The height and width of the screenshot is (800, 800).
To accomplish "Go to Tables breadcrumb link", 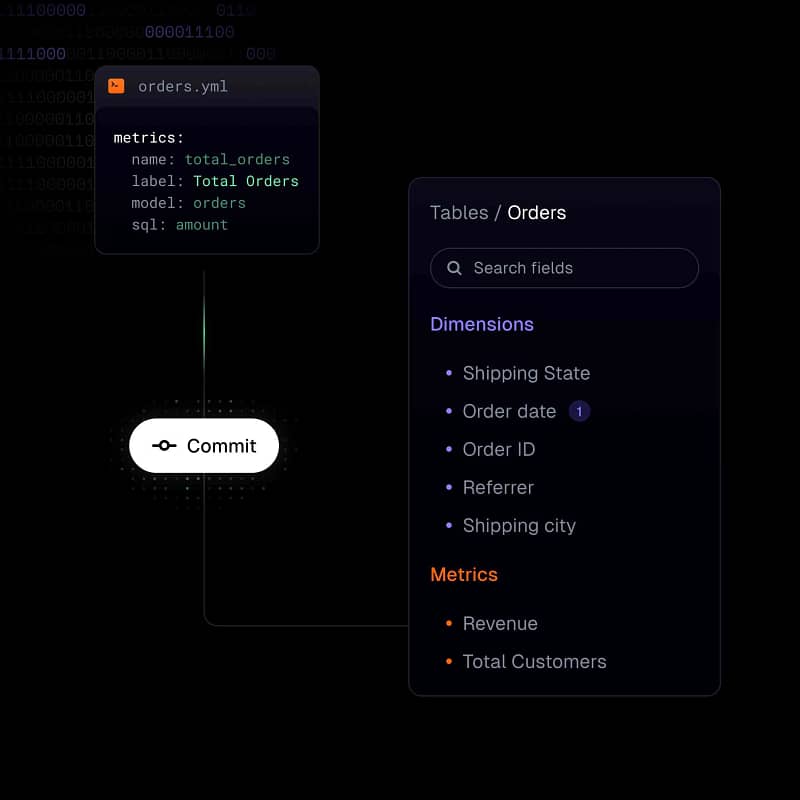I will click(459, 212).
